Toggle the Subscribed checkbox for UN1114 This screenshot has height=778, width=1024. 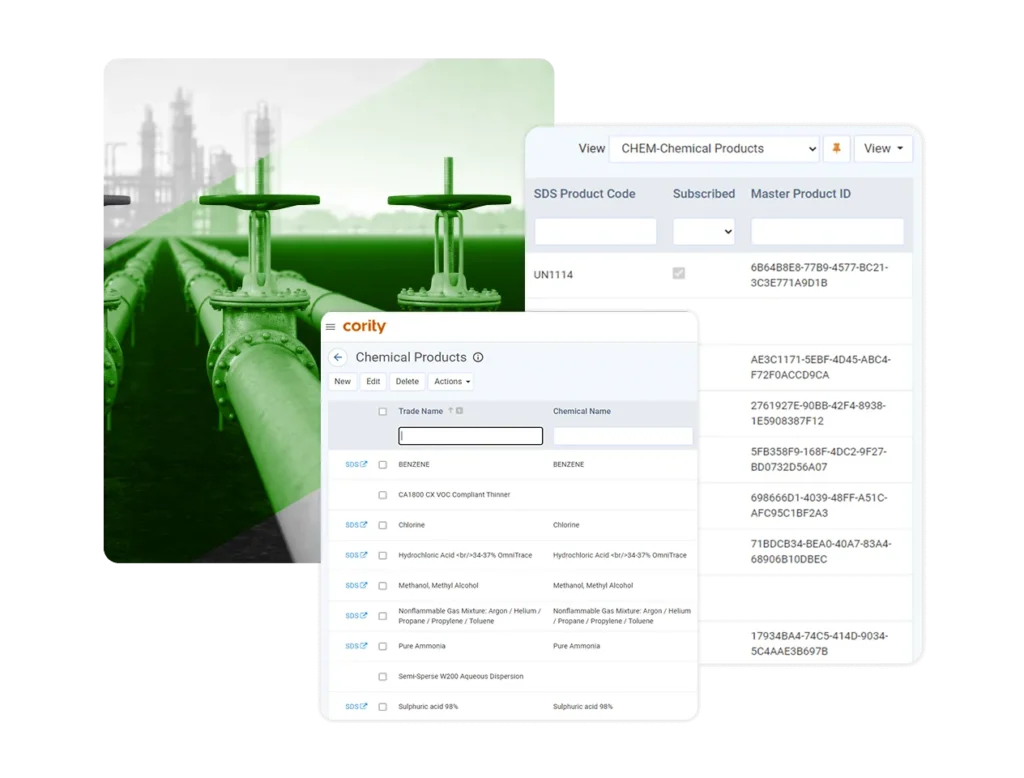pyautogui.click(x=679, y=273)
